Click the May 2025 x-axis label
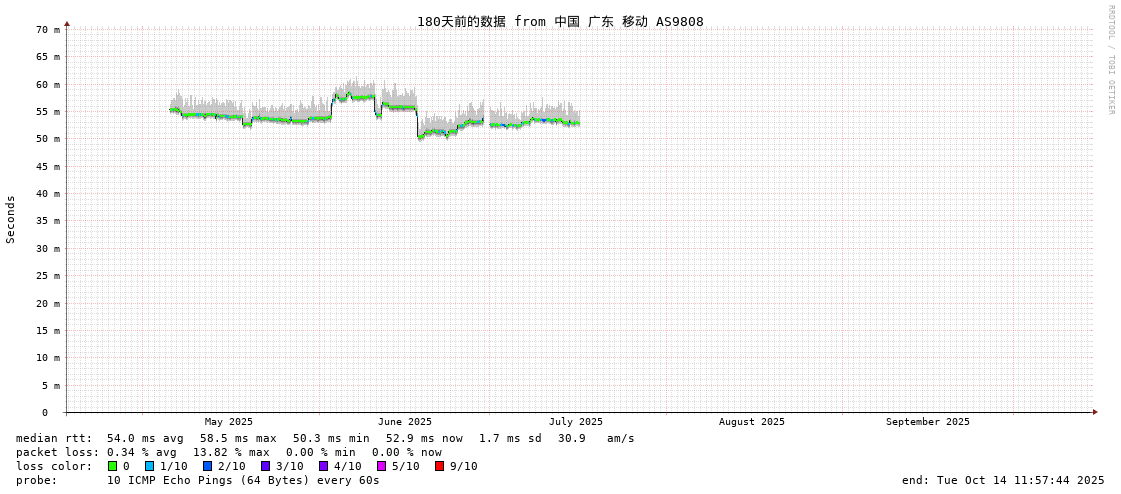1121x494 pixels. (229, 422)
